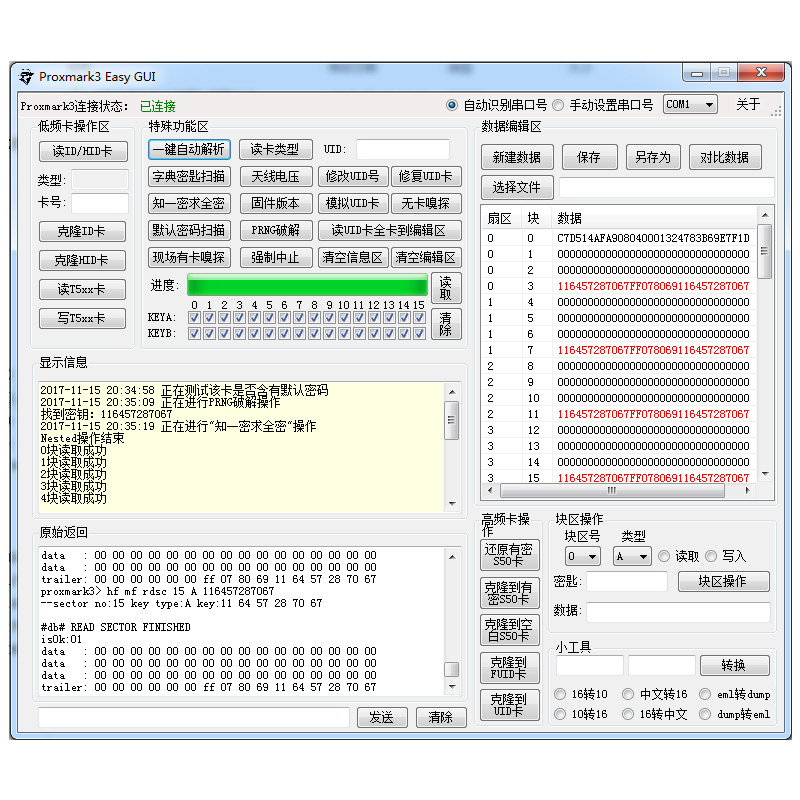Screen dimensions: 800x800
Task: Toggle KEYB checkbox for sector 10
Action: point(344,334)
